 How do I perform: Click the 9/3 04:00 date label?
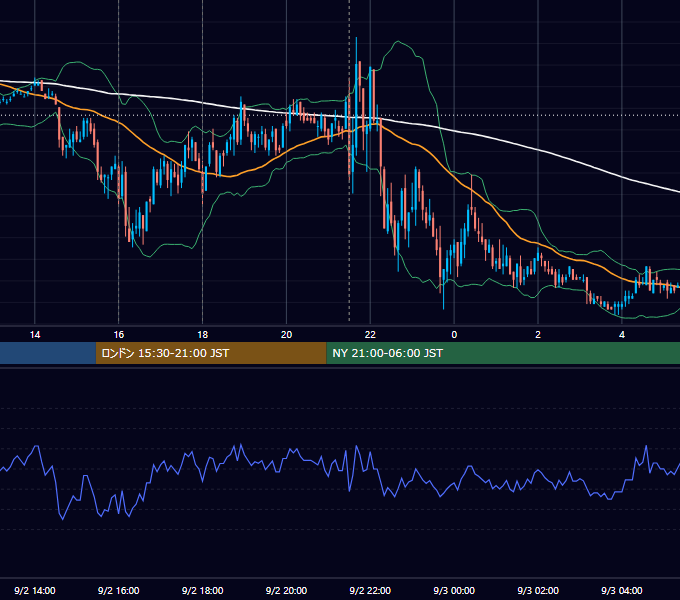click(x=622, y=590)
